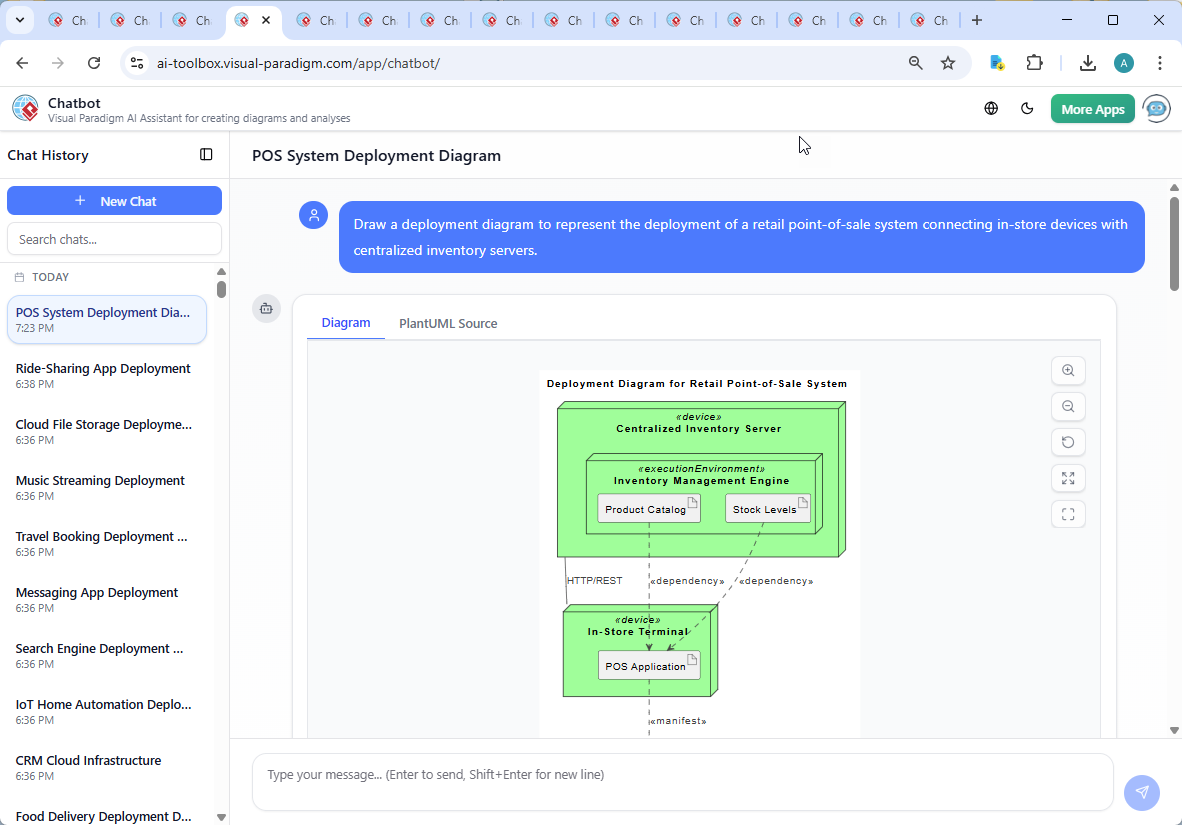The image size is (1182, 825).
Task: Open the Ride-Sharing App Deployment chat
Action: (102, 368)
